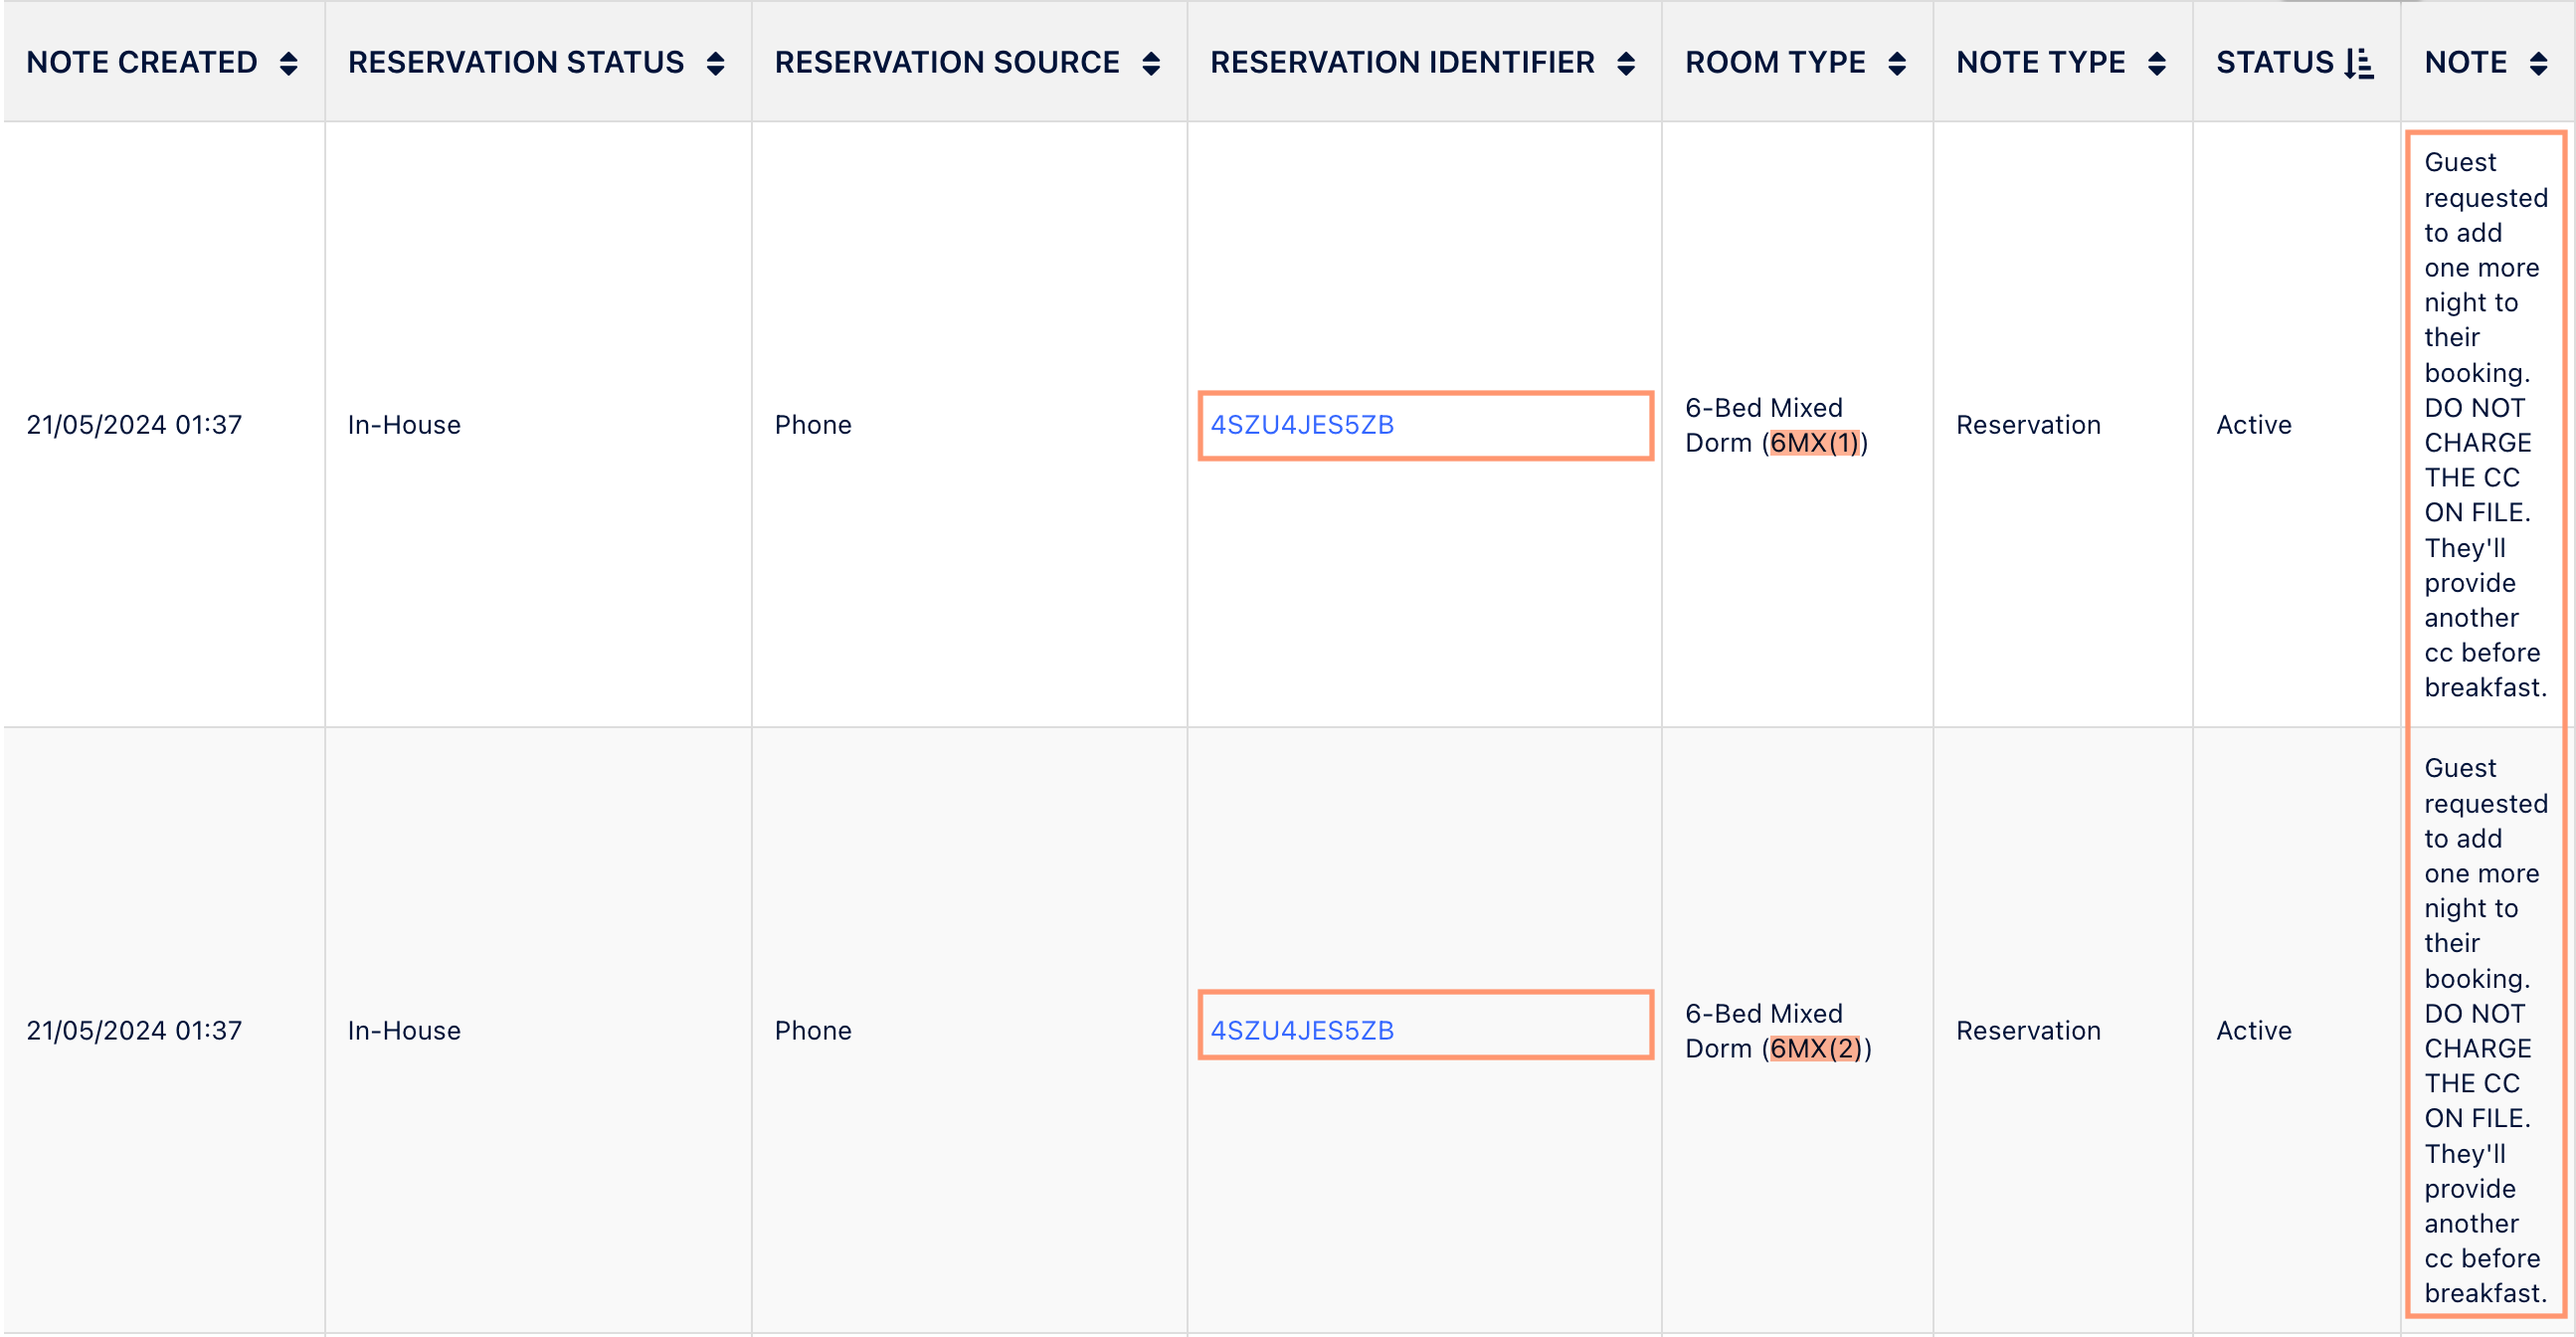Click the In-House status in the first row

click(404, 425)
